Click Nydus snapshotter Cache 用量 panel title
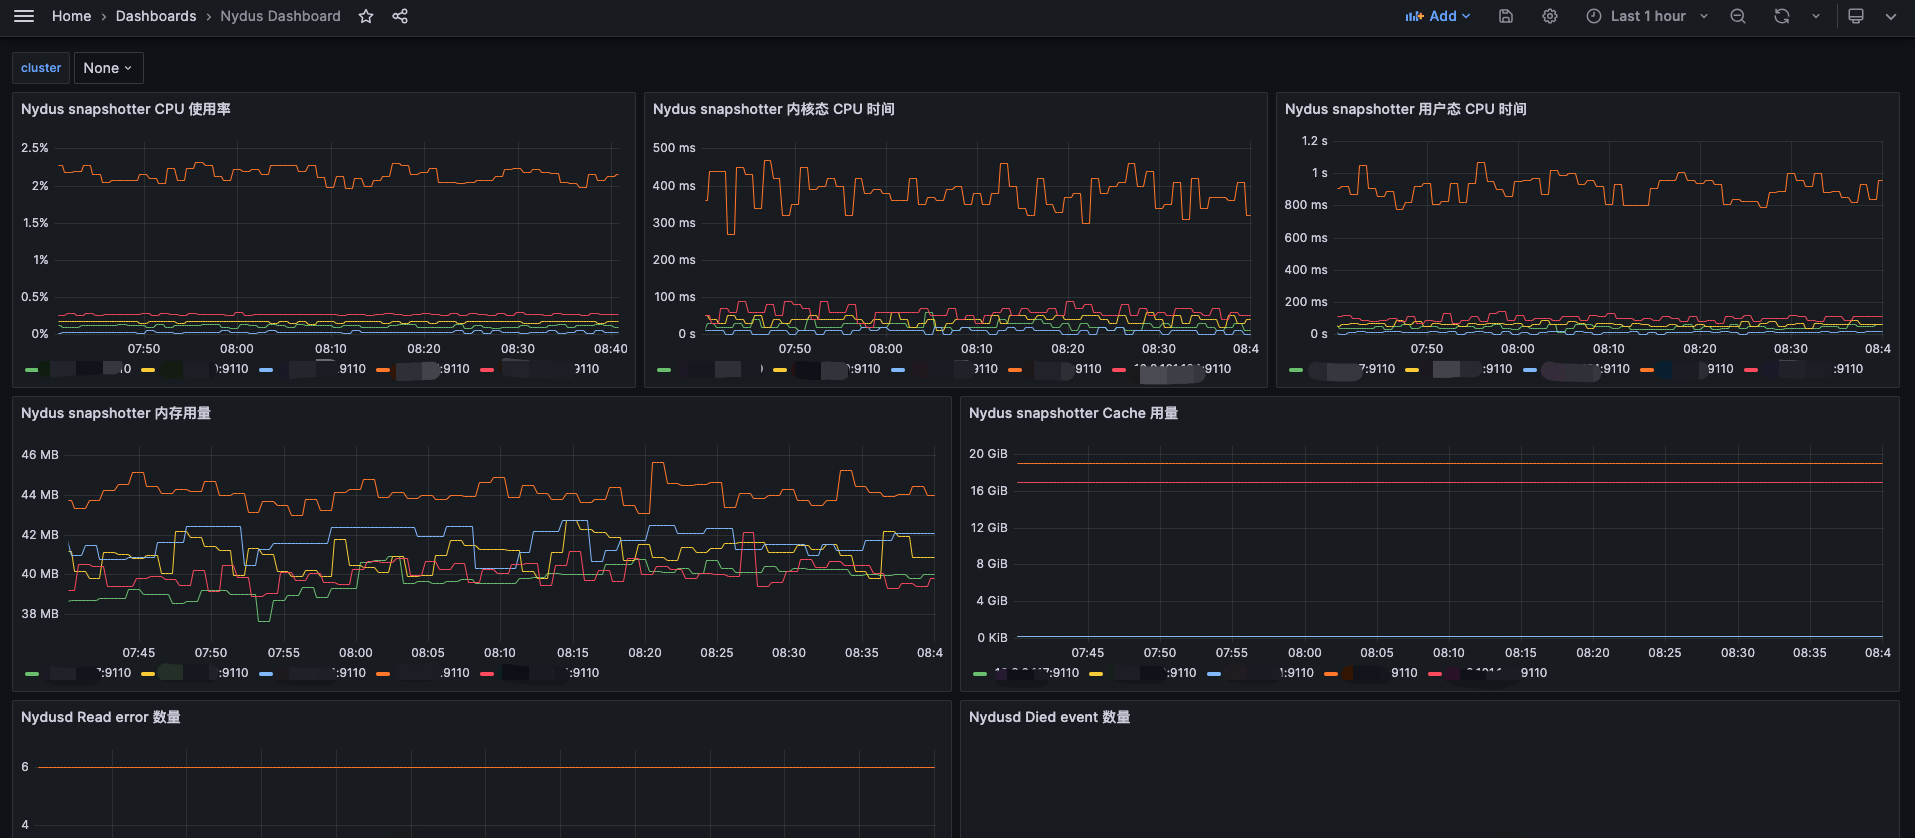Screen dimensions: 1915x838 click(x=1073, y=413)
